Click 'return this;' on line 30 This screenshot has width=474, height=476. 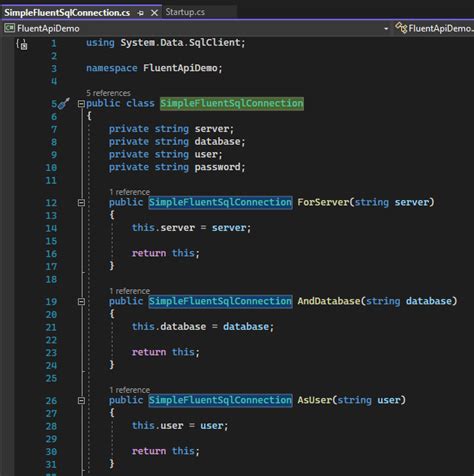(x=165, y=451)
